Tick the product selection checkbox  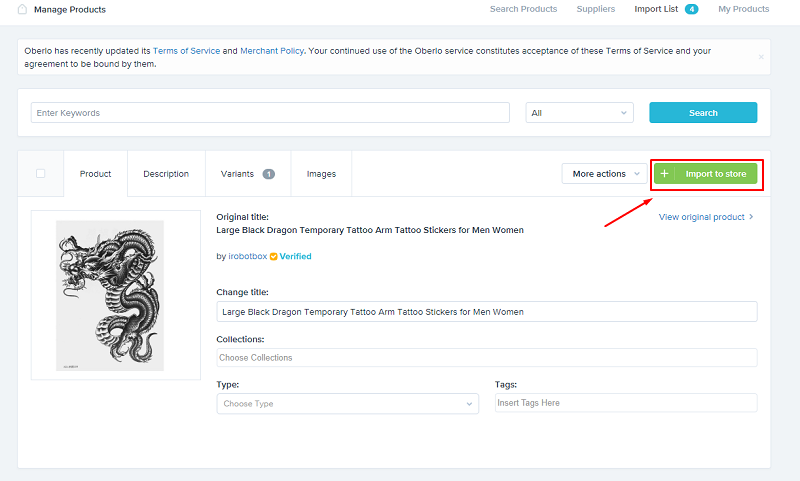click(41, 174)
